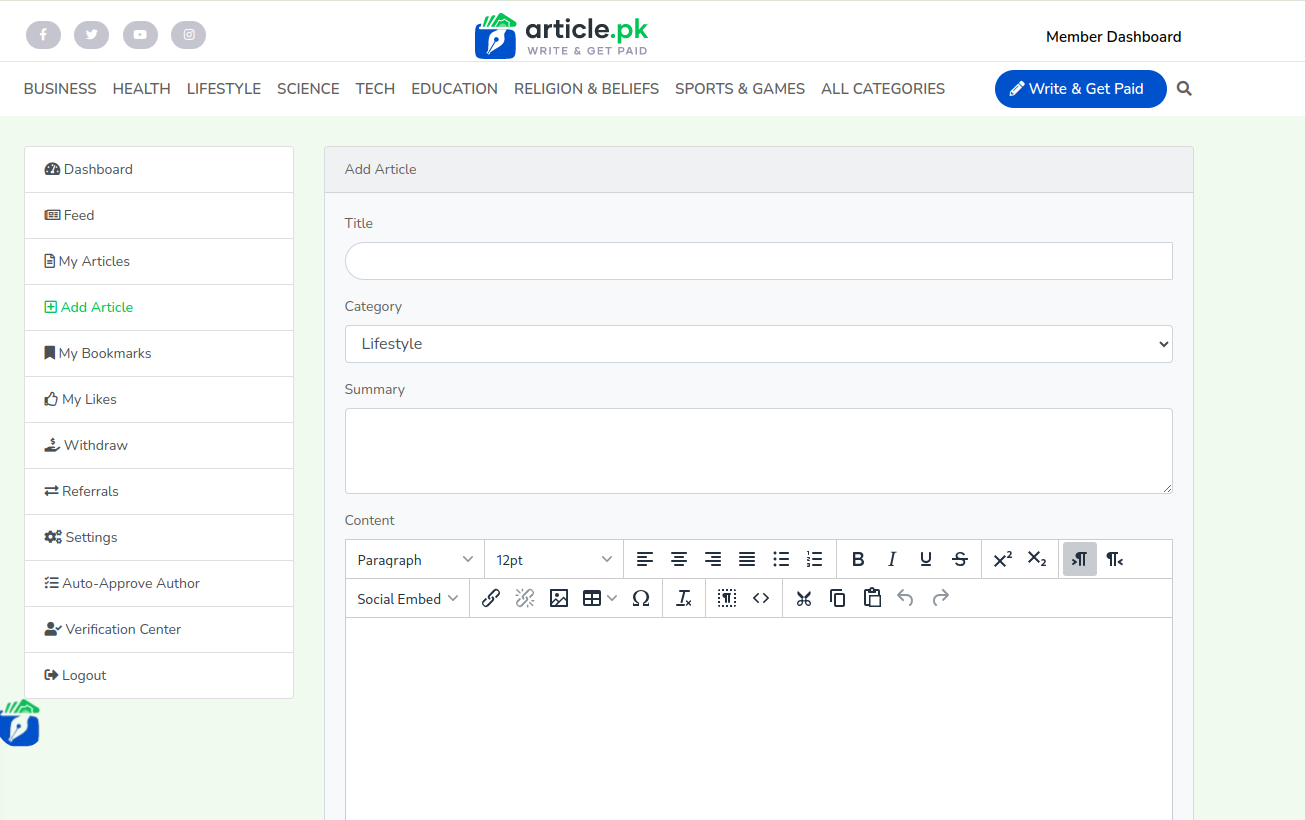Toggle right-to-left text direction button
Image resolution: width=1305 pixels, height=820 pixels.
[1114, 560]
